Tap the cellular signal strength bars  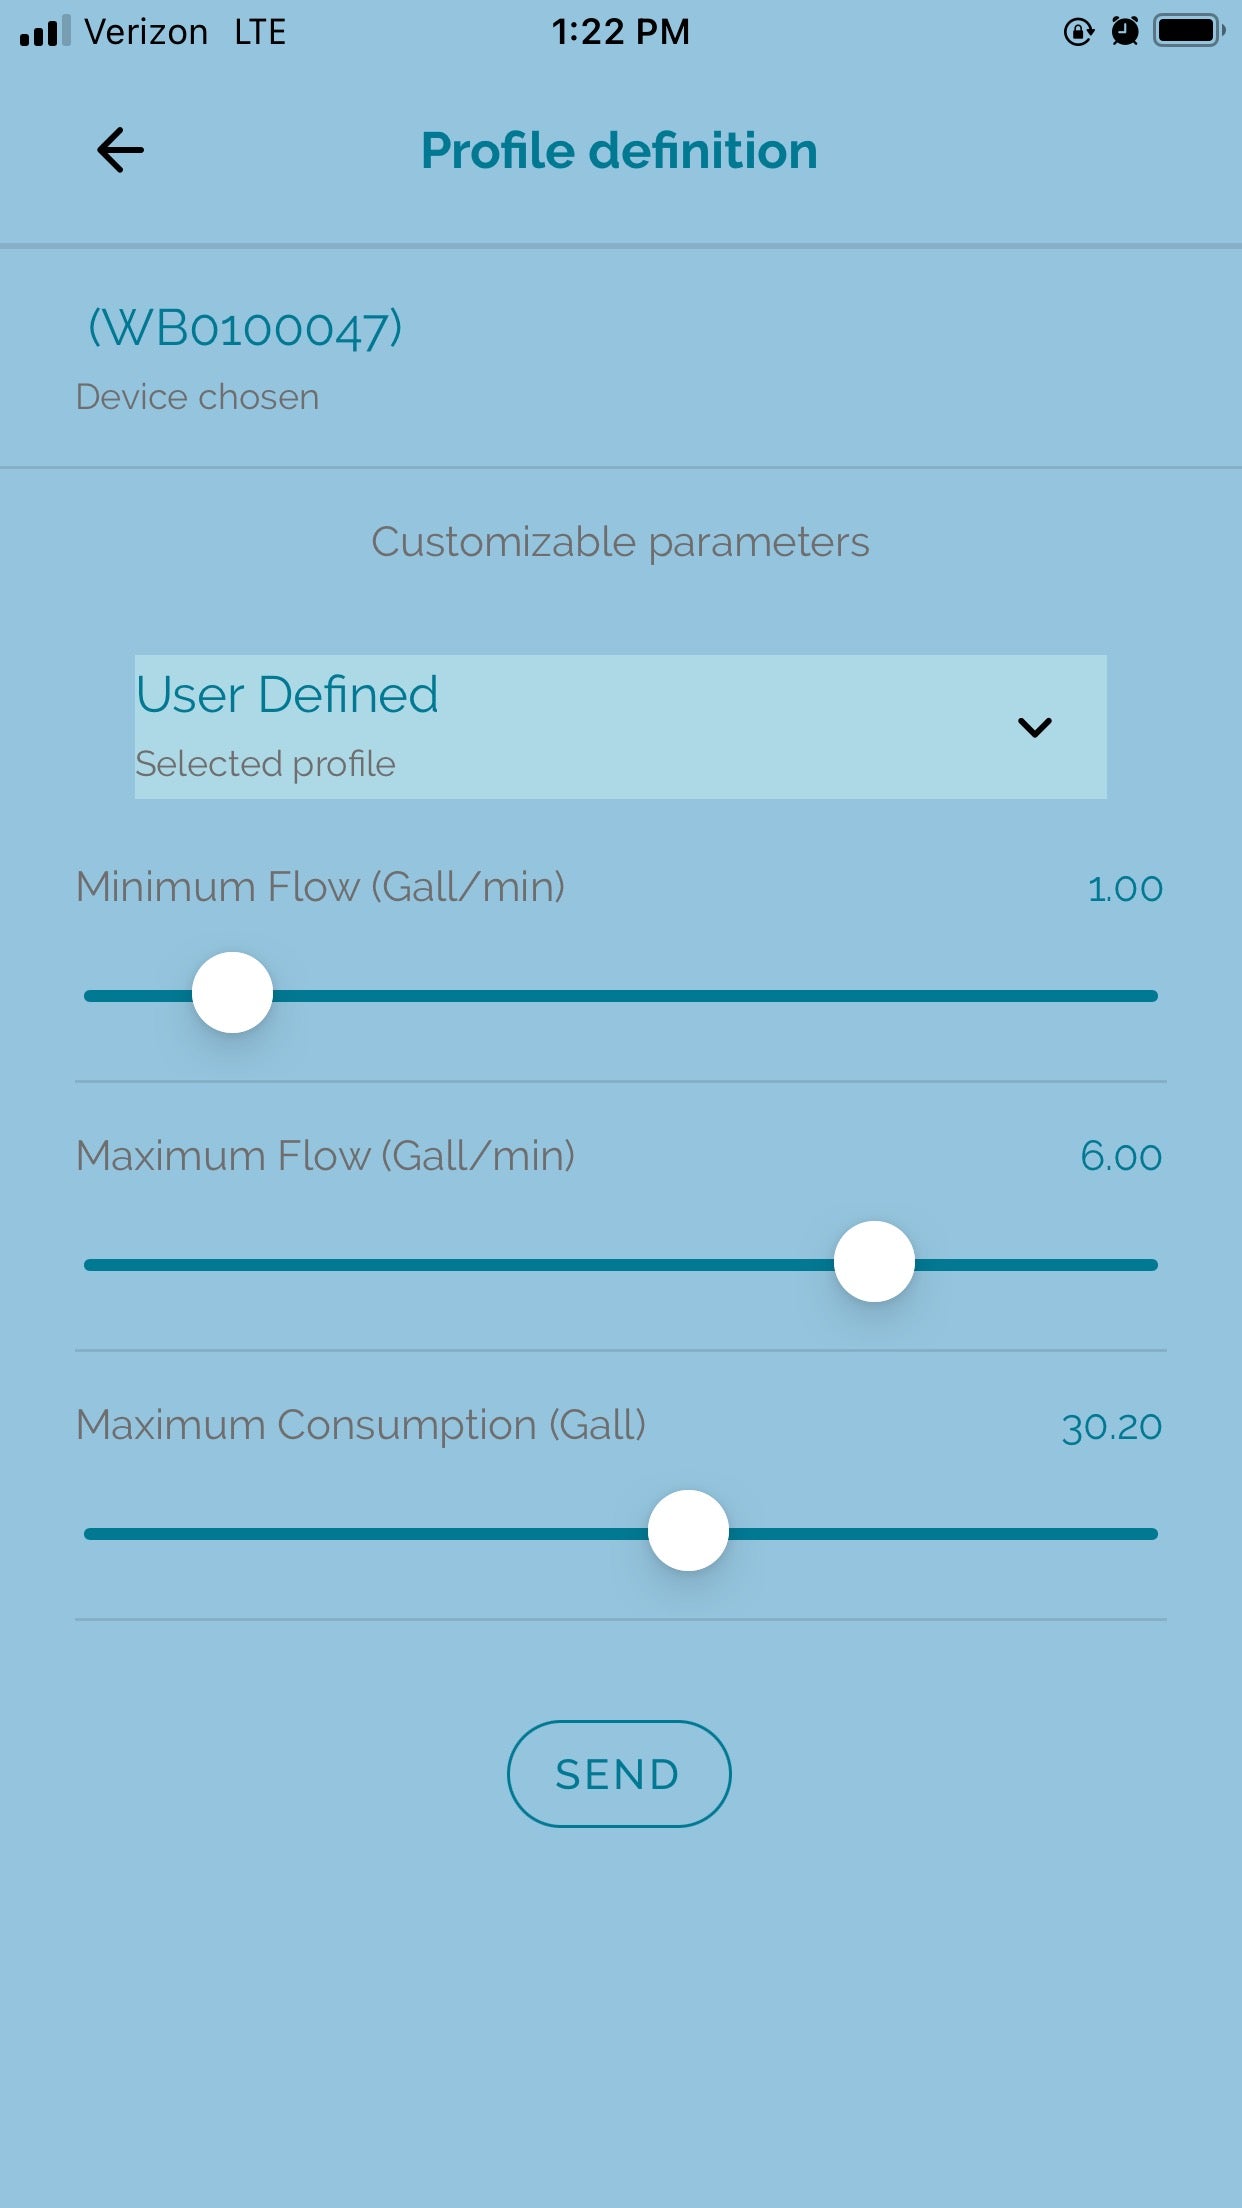click(45, 32)
